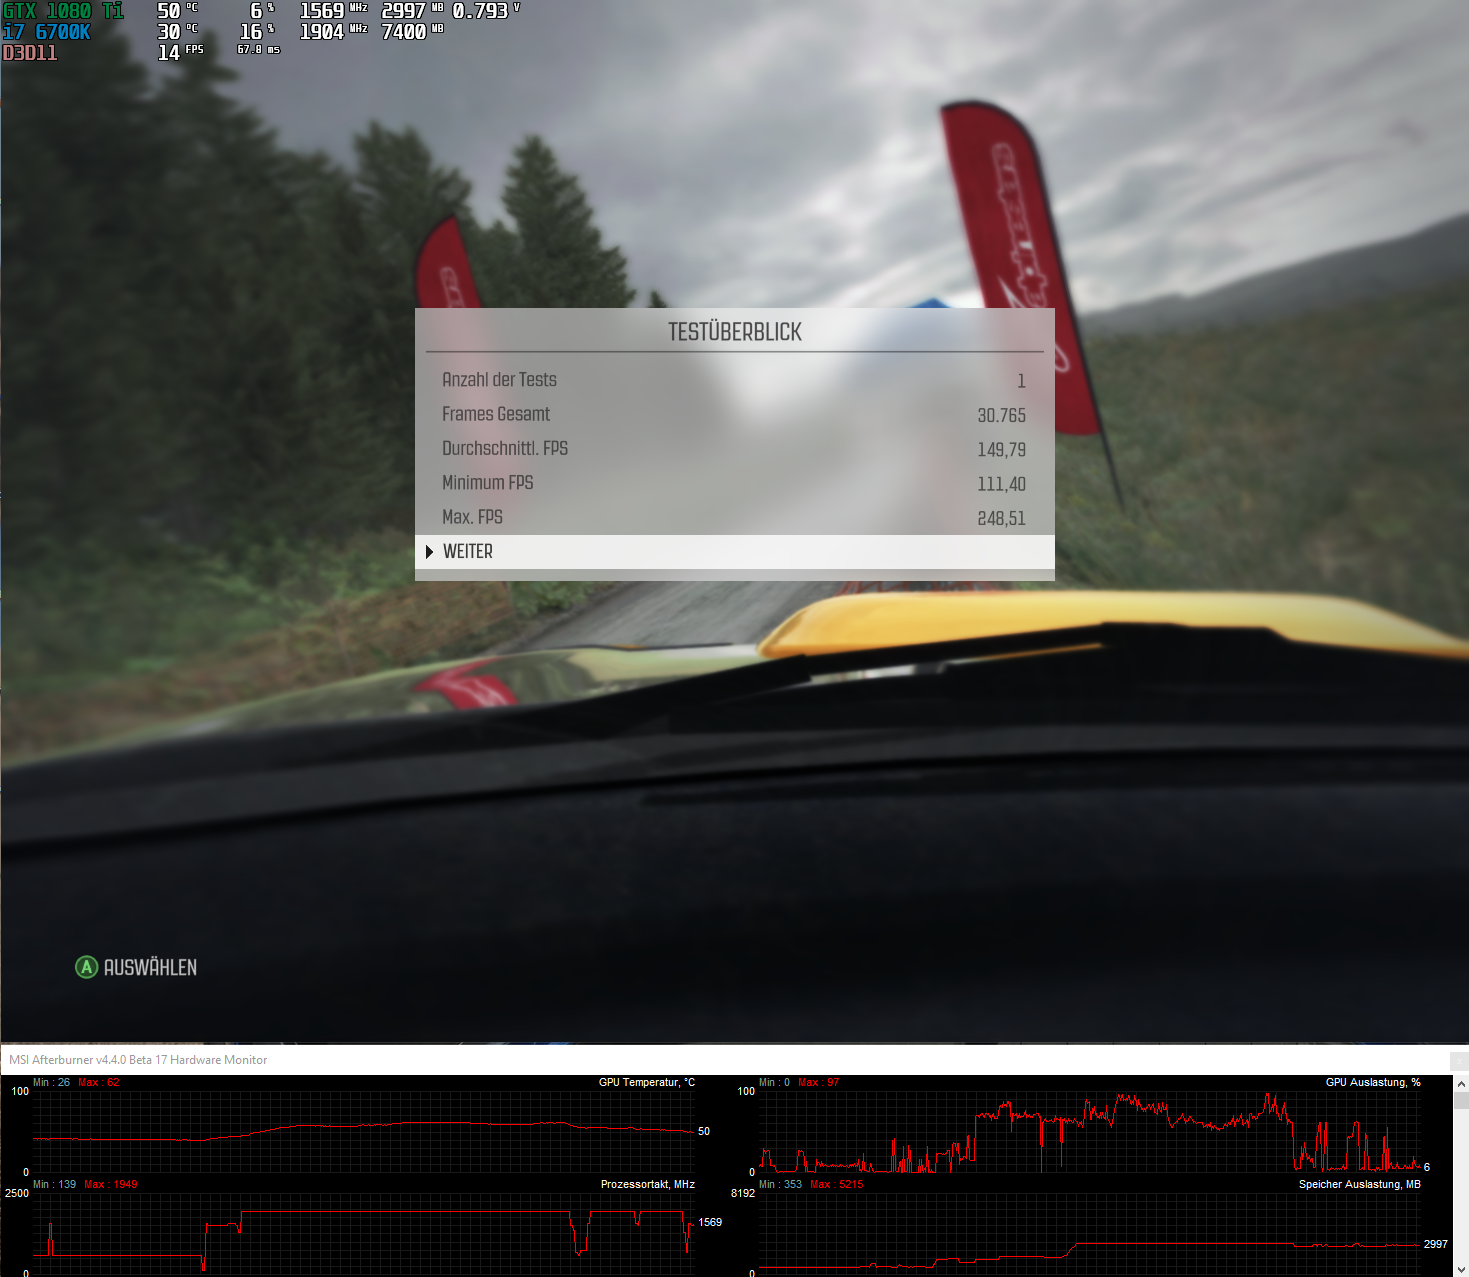Click the hardware monitor scrollbar down arrow
This screenshot has height=1277, width=1469.
pyautogui.click(x=1461, y=1270)
